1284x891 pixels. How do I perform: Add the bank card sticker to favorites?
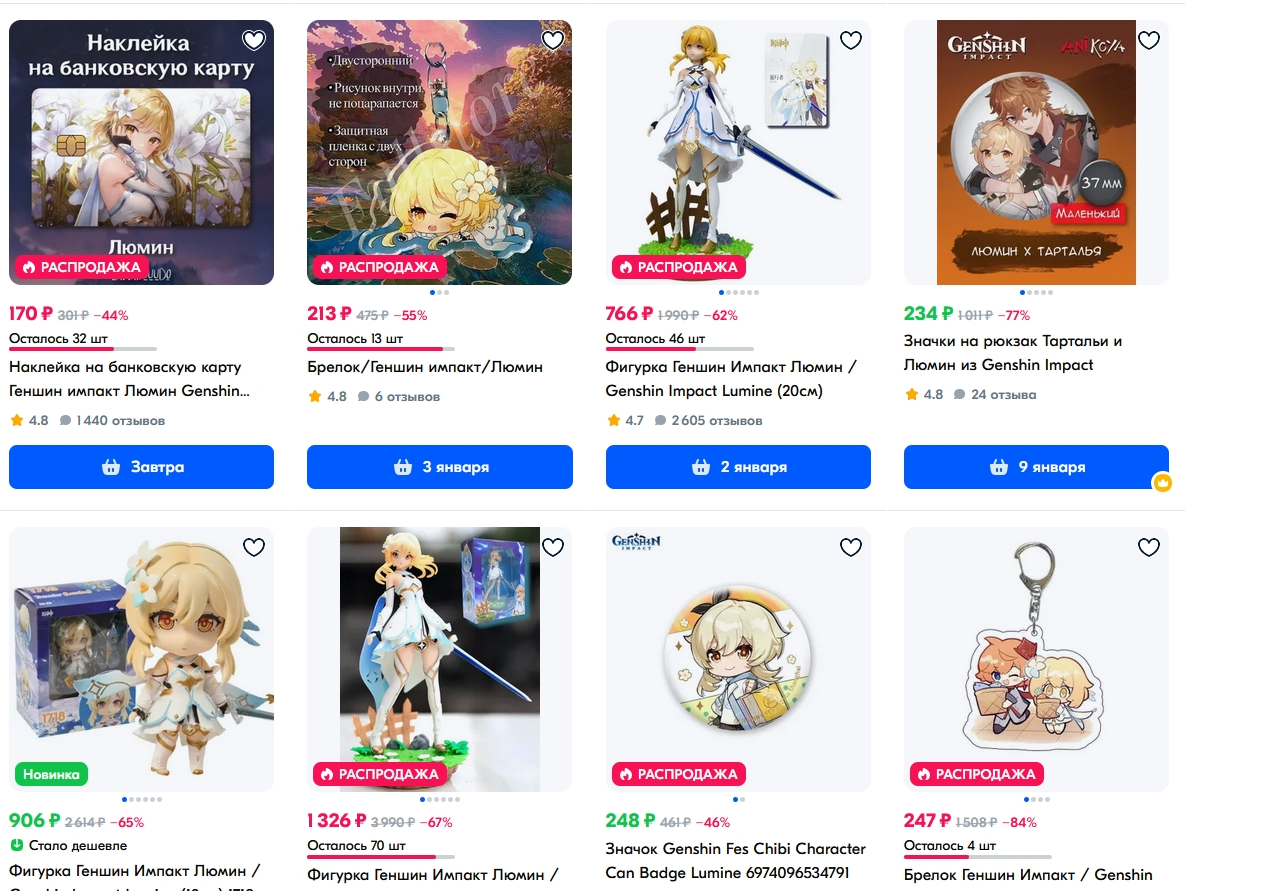[x=254, y=40]
